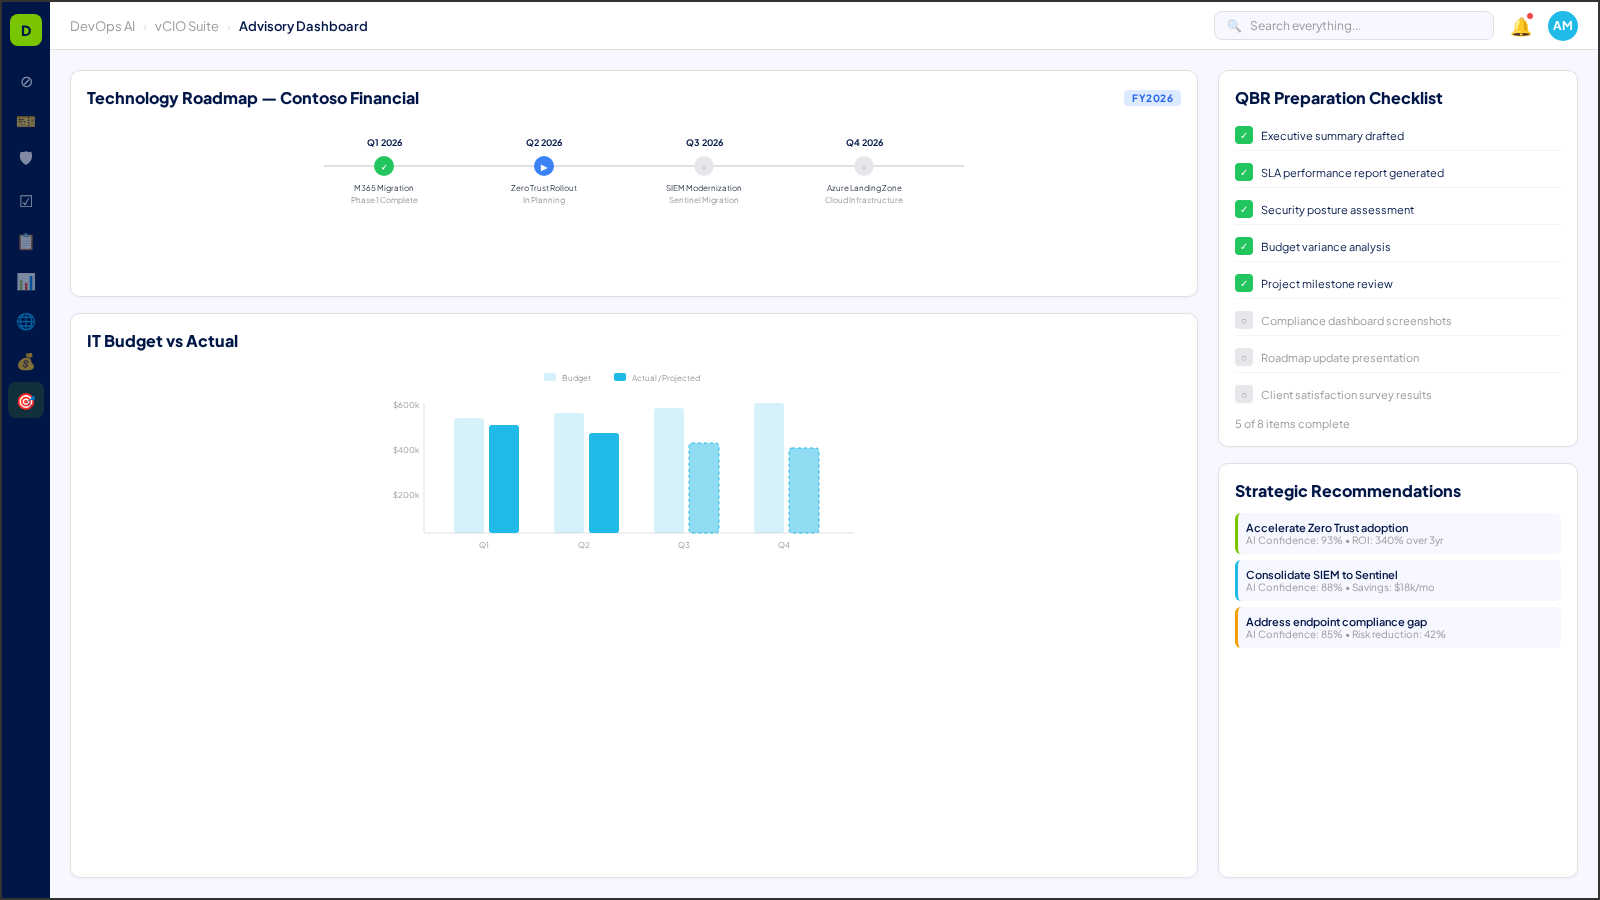Expand the vCIO Suite breadcrumb menu
The width and height of the screenshot is (1600, 900).
click(x=186, y=26)
